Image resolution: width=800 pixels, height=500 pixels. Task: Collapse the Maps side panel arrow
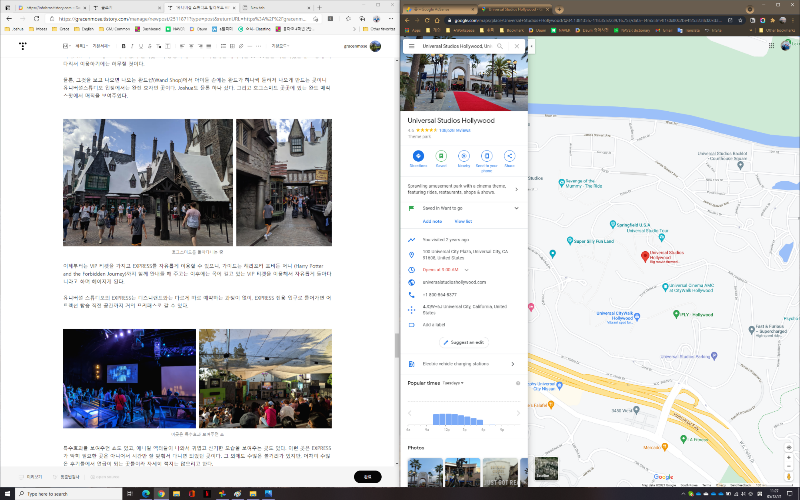(x=531, y=46)
